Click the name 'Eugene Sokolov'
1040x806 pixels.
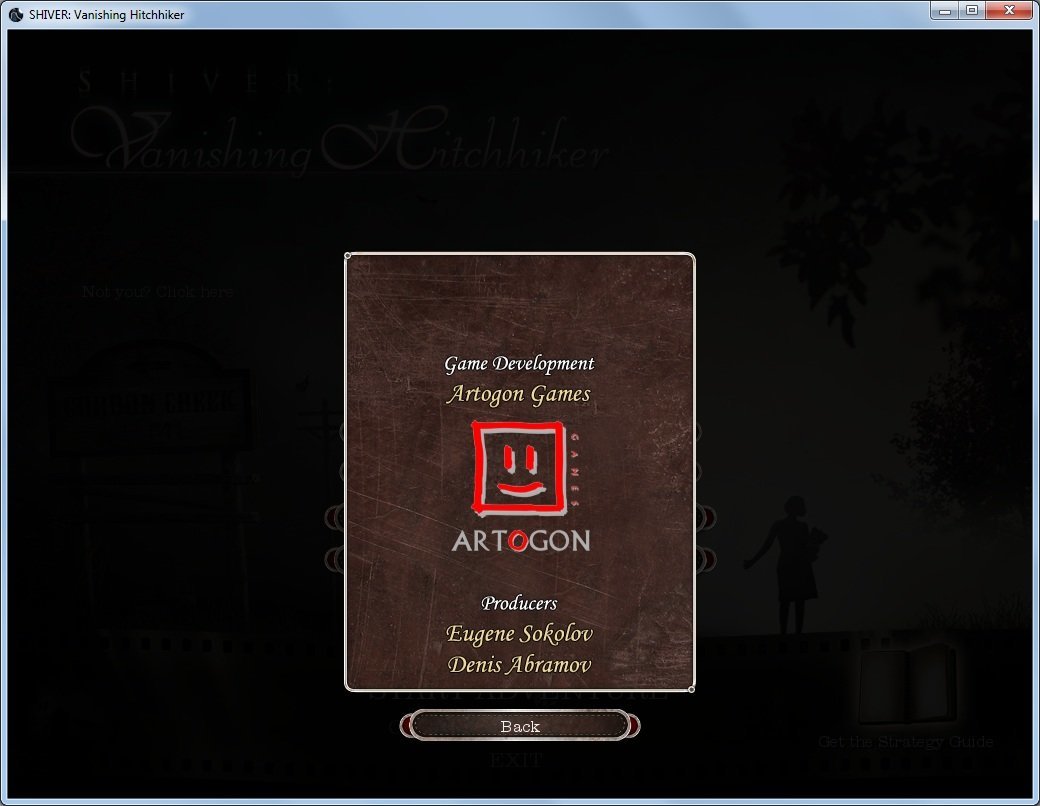coord(519,634)
